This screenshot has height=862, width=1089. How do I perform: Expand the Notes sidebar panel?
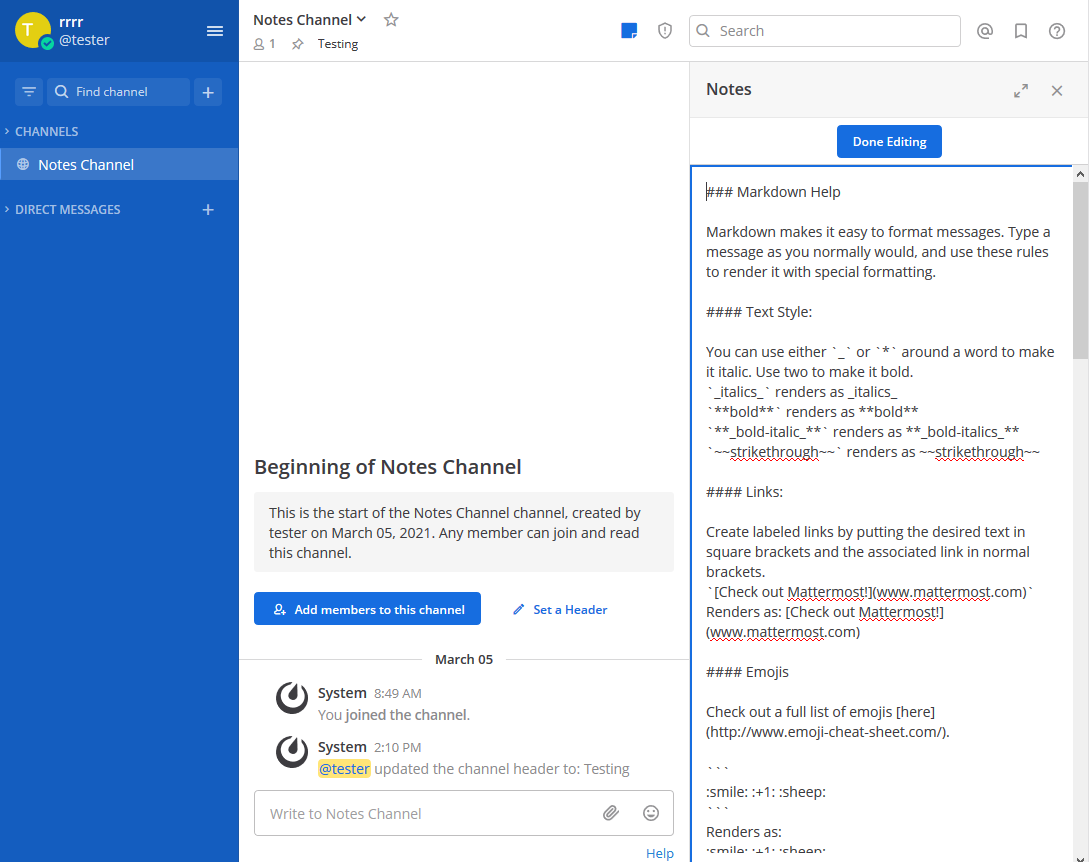(x=1020, y=90)
